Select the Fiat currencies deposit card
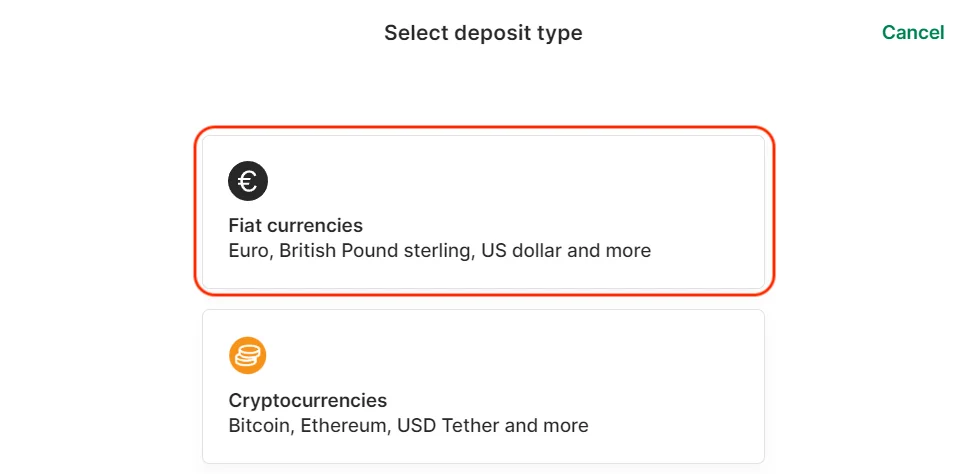This screenshot has width=974, height=474. [x=483, y=212]
